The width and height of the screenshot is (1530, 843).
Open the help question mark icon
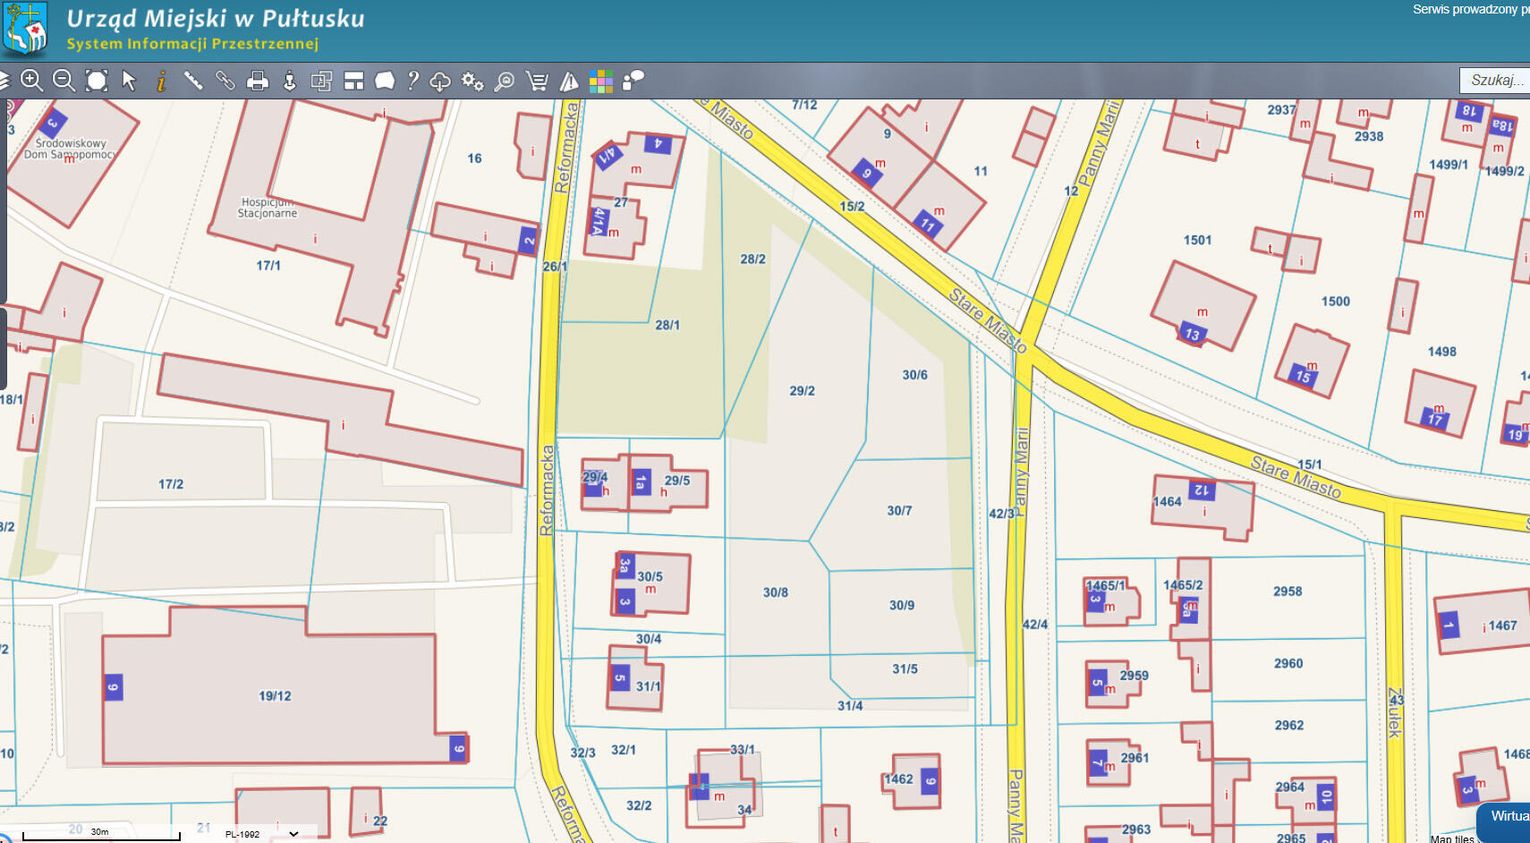[412, 81]
